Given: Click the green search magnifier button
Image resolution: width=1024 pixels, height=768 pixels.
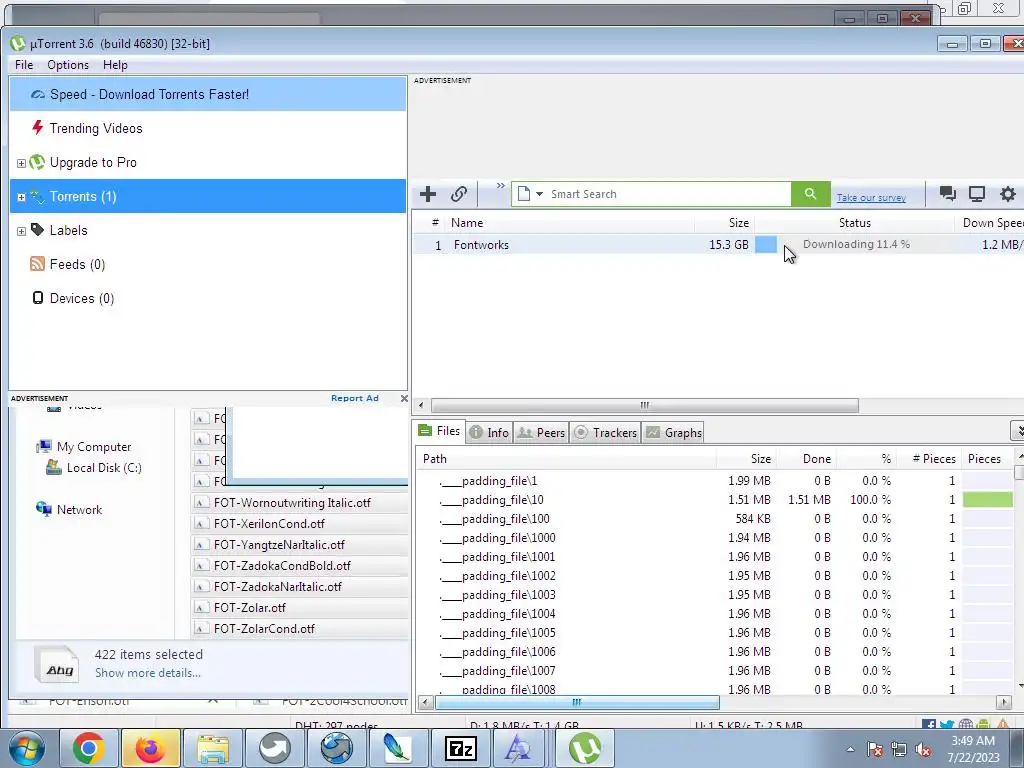Looking at the screenshot, I should 810,194.
